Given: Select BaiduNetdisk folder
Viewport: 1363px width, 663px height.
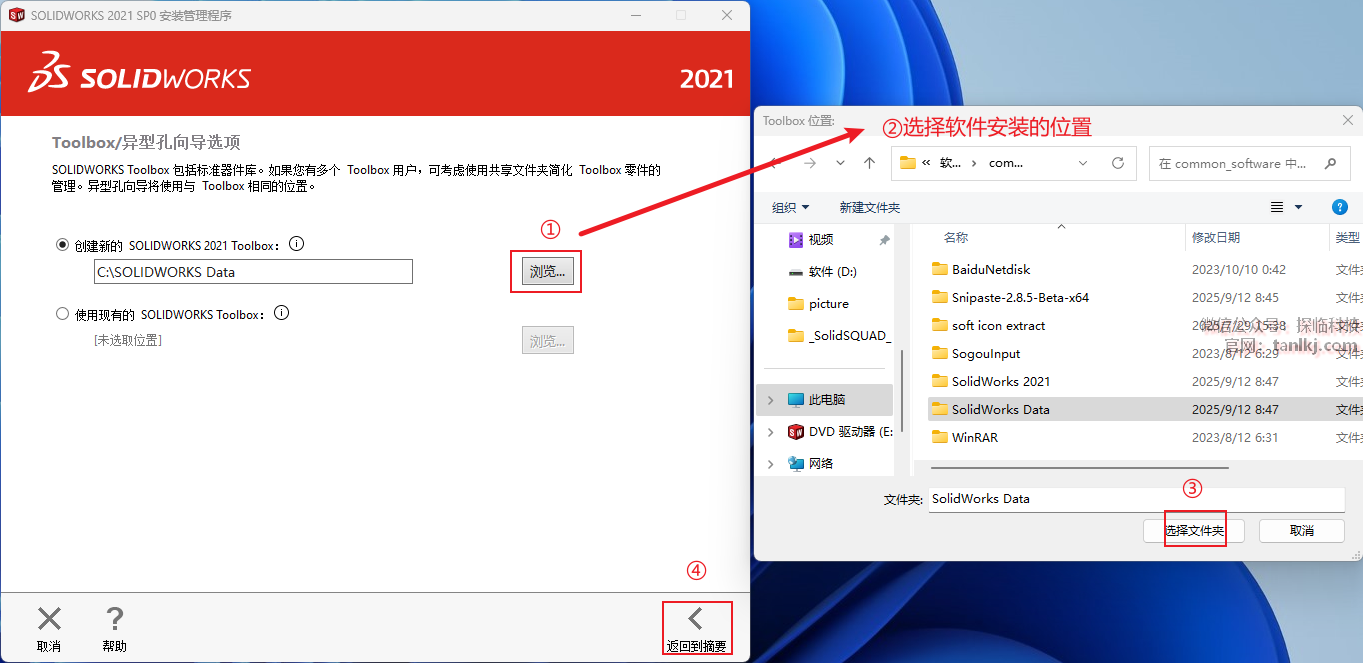Looking at the screenshot, I should tap(991, 269).
